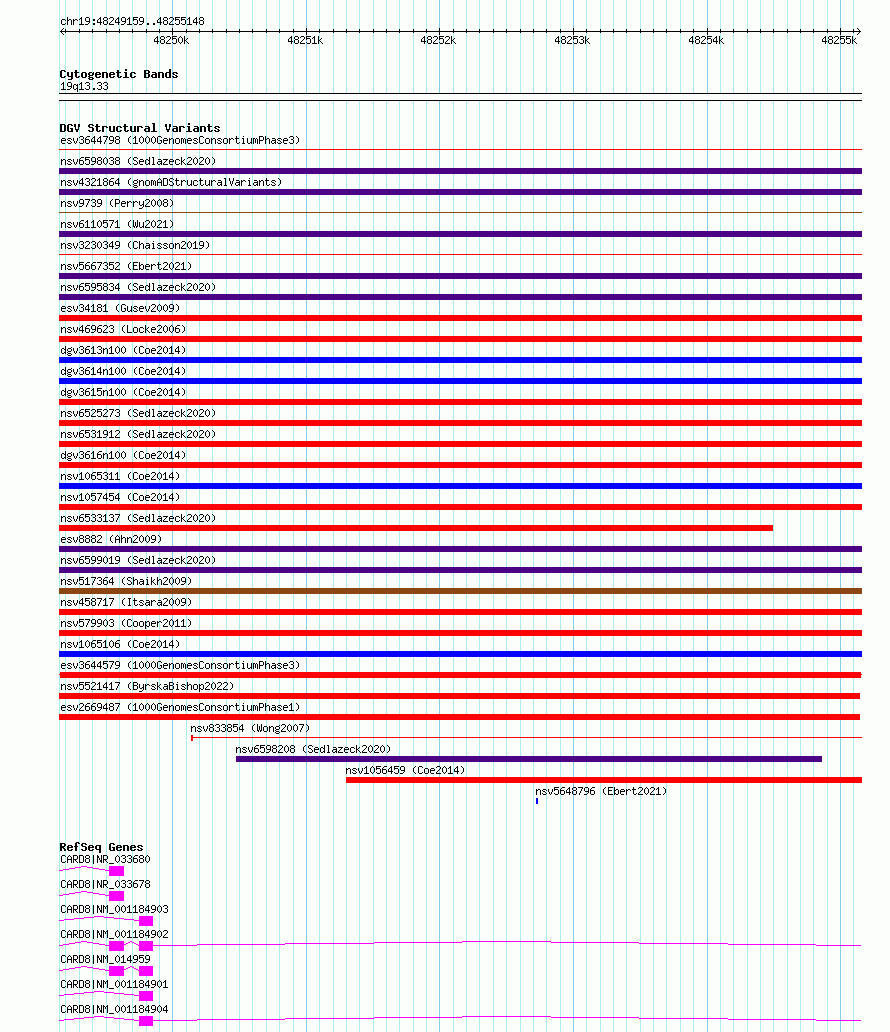
Task: Select nsv1065311 (Coe2014) label
Action: pyautogui.click(x=120, y=477)
